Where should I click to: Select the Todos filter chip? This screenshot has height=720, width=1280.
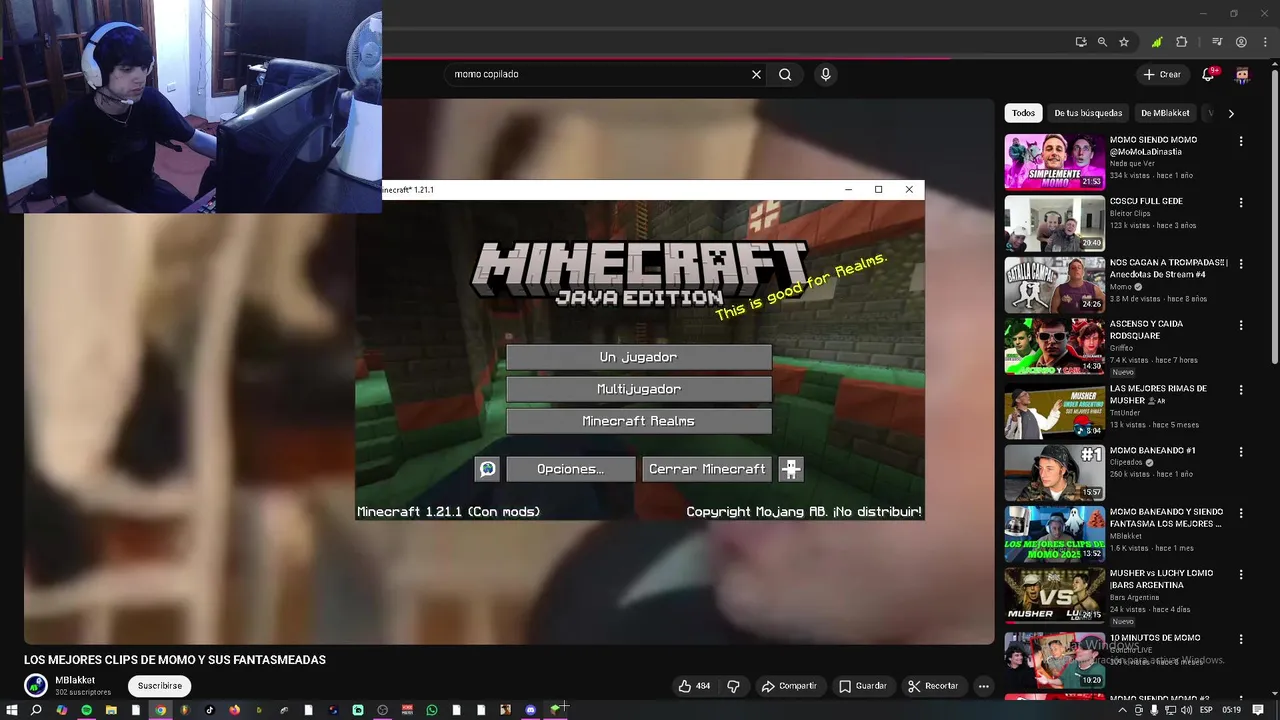click(1023, 113)
